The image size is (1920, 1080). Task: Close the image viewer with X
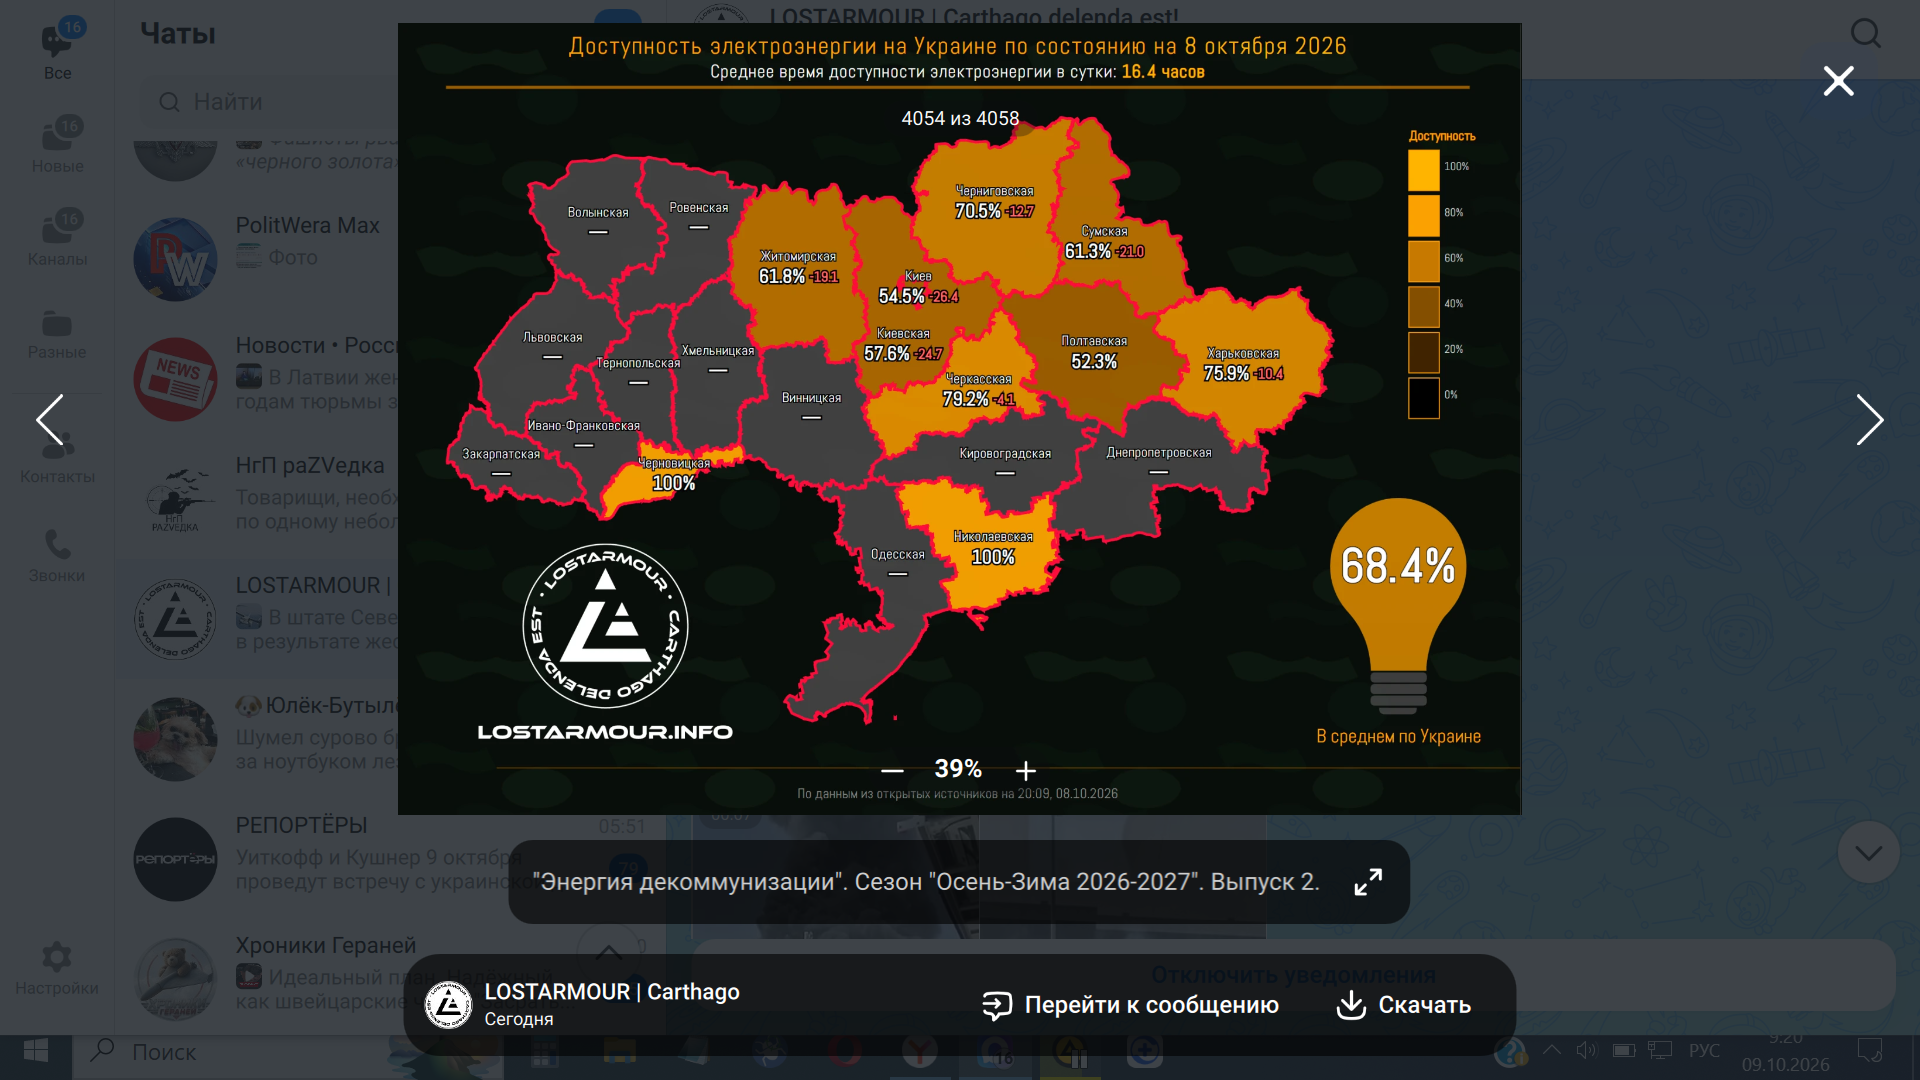point(1838,81)
